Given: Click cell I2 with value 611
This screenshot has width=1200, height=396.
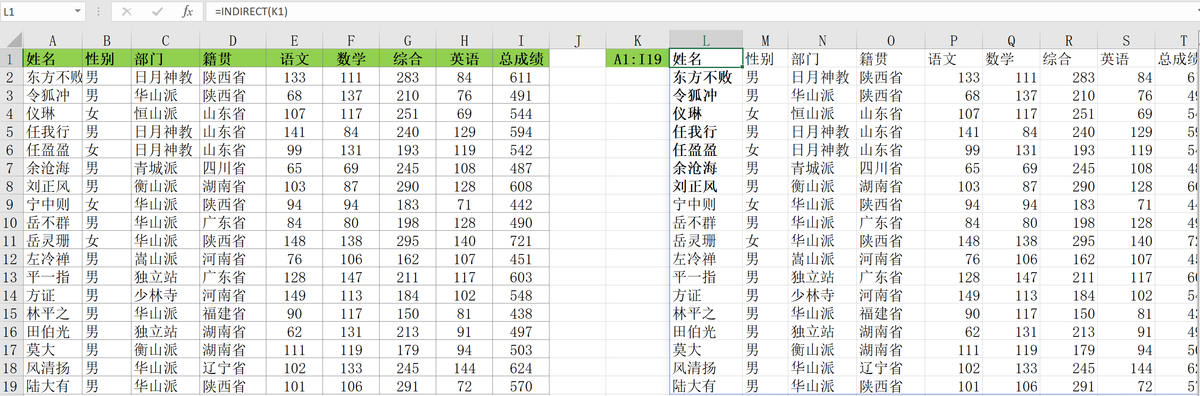Looking at the screenshot, I should pos(521,77).
